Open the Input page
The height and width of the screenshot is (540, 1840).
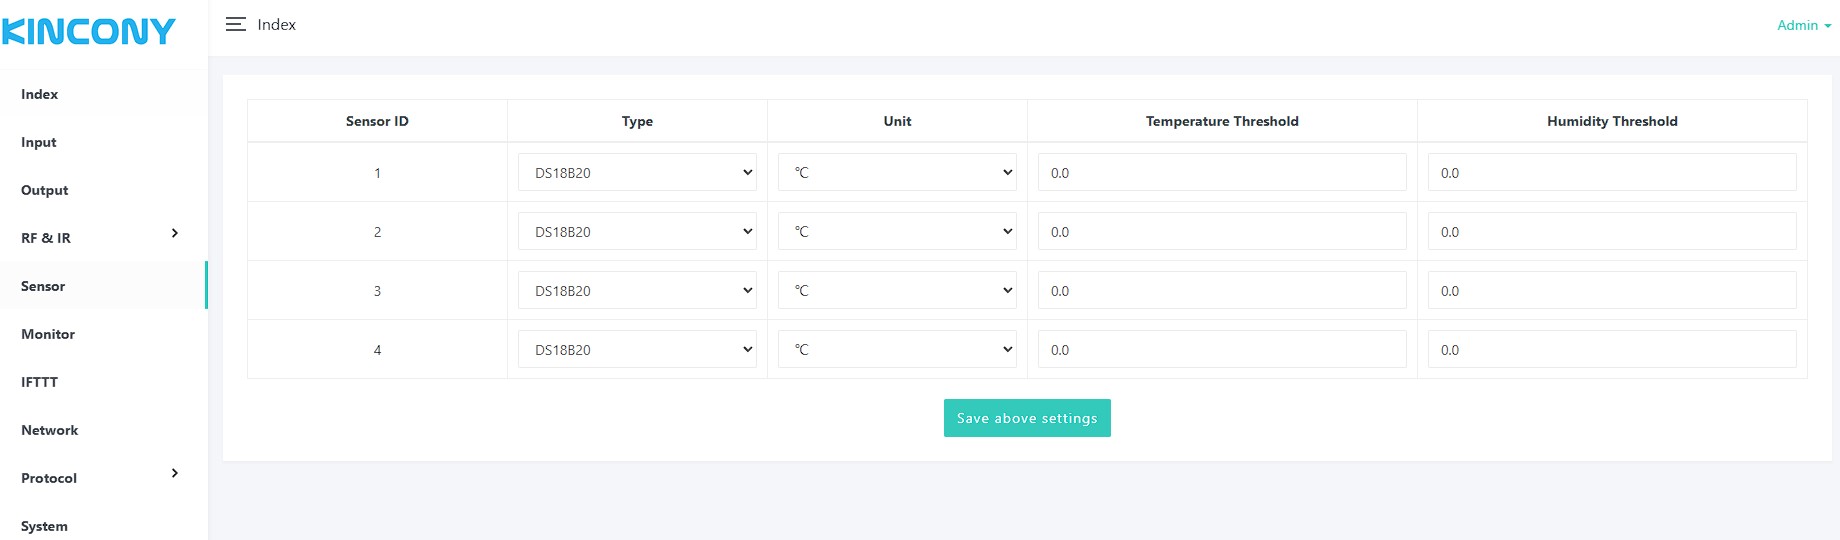click(x=39, y=142)
